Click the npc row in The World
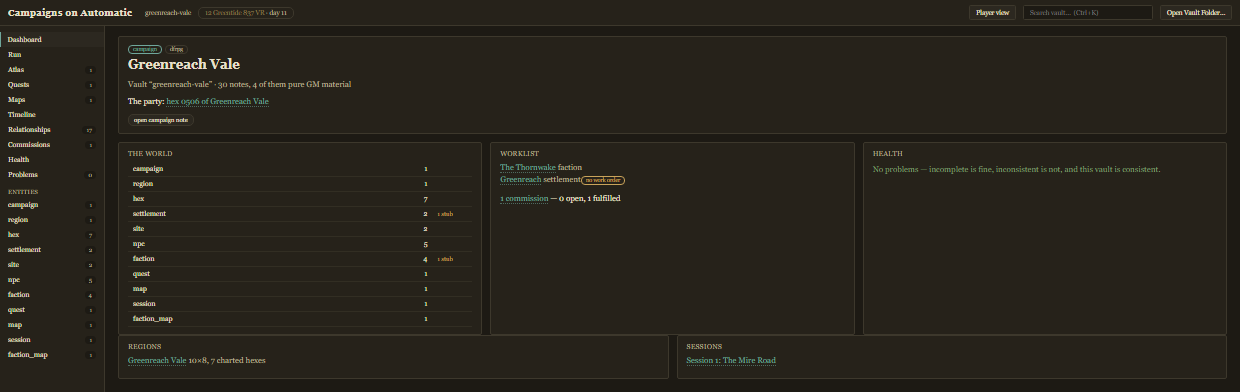Viewport: 1240px width, 392px height. [300, 244]
